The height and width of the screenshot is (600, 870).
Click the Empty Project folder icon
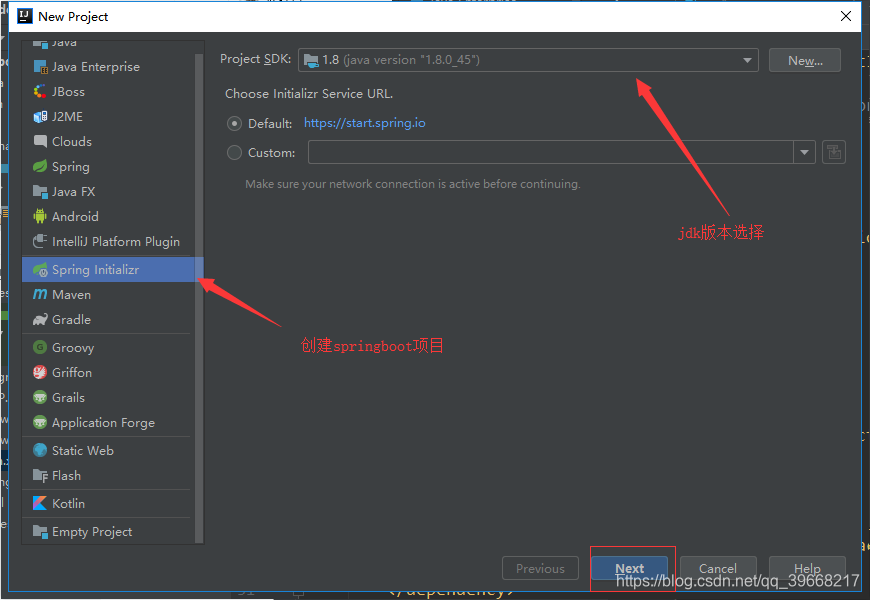40,532
